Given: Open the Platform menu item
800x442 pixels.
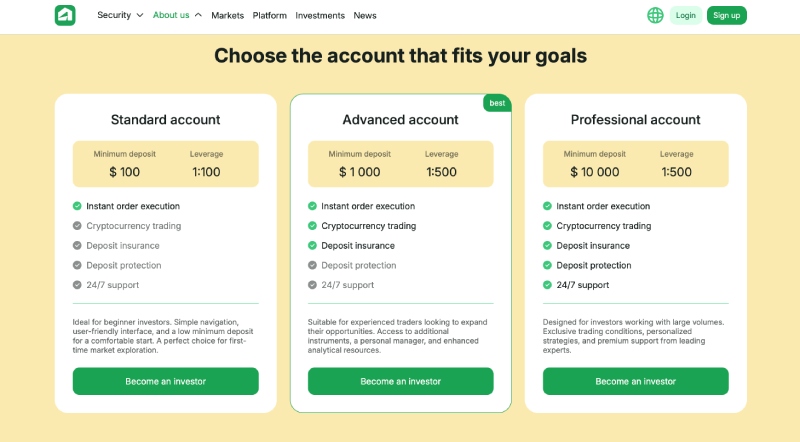Looking at the screenshot, I should pos(269,16).
